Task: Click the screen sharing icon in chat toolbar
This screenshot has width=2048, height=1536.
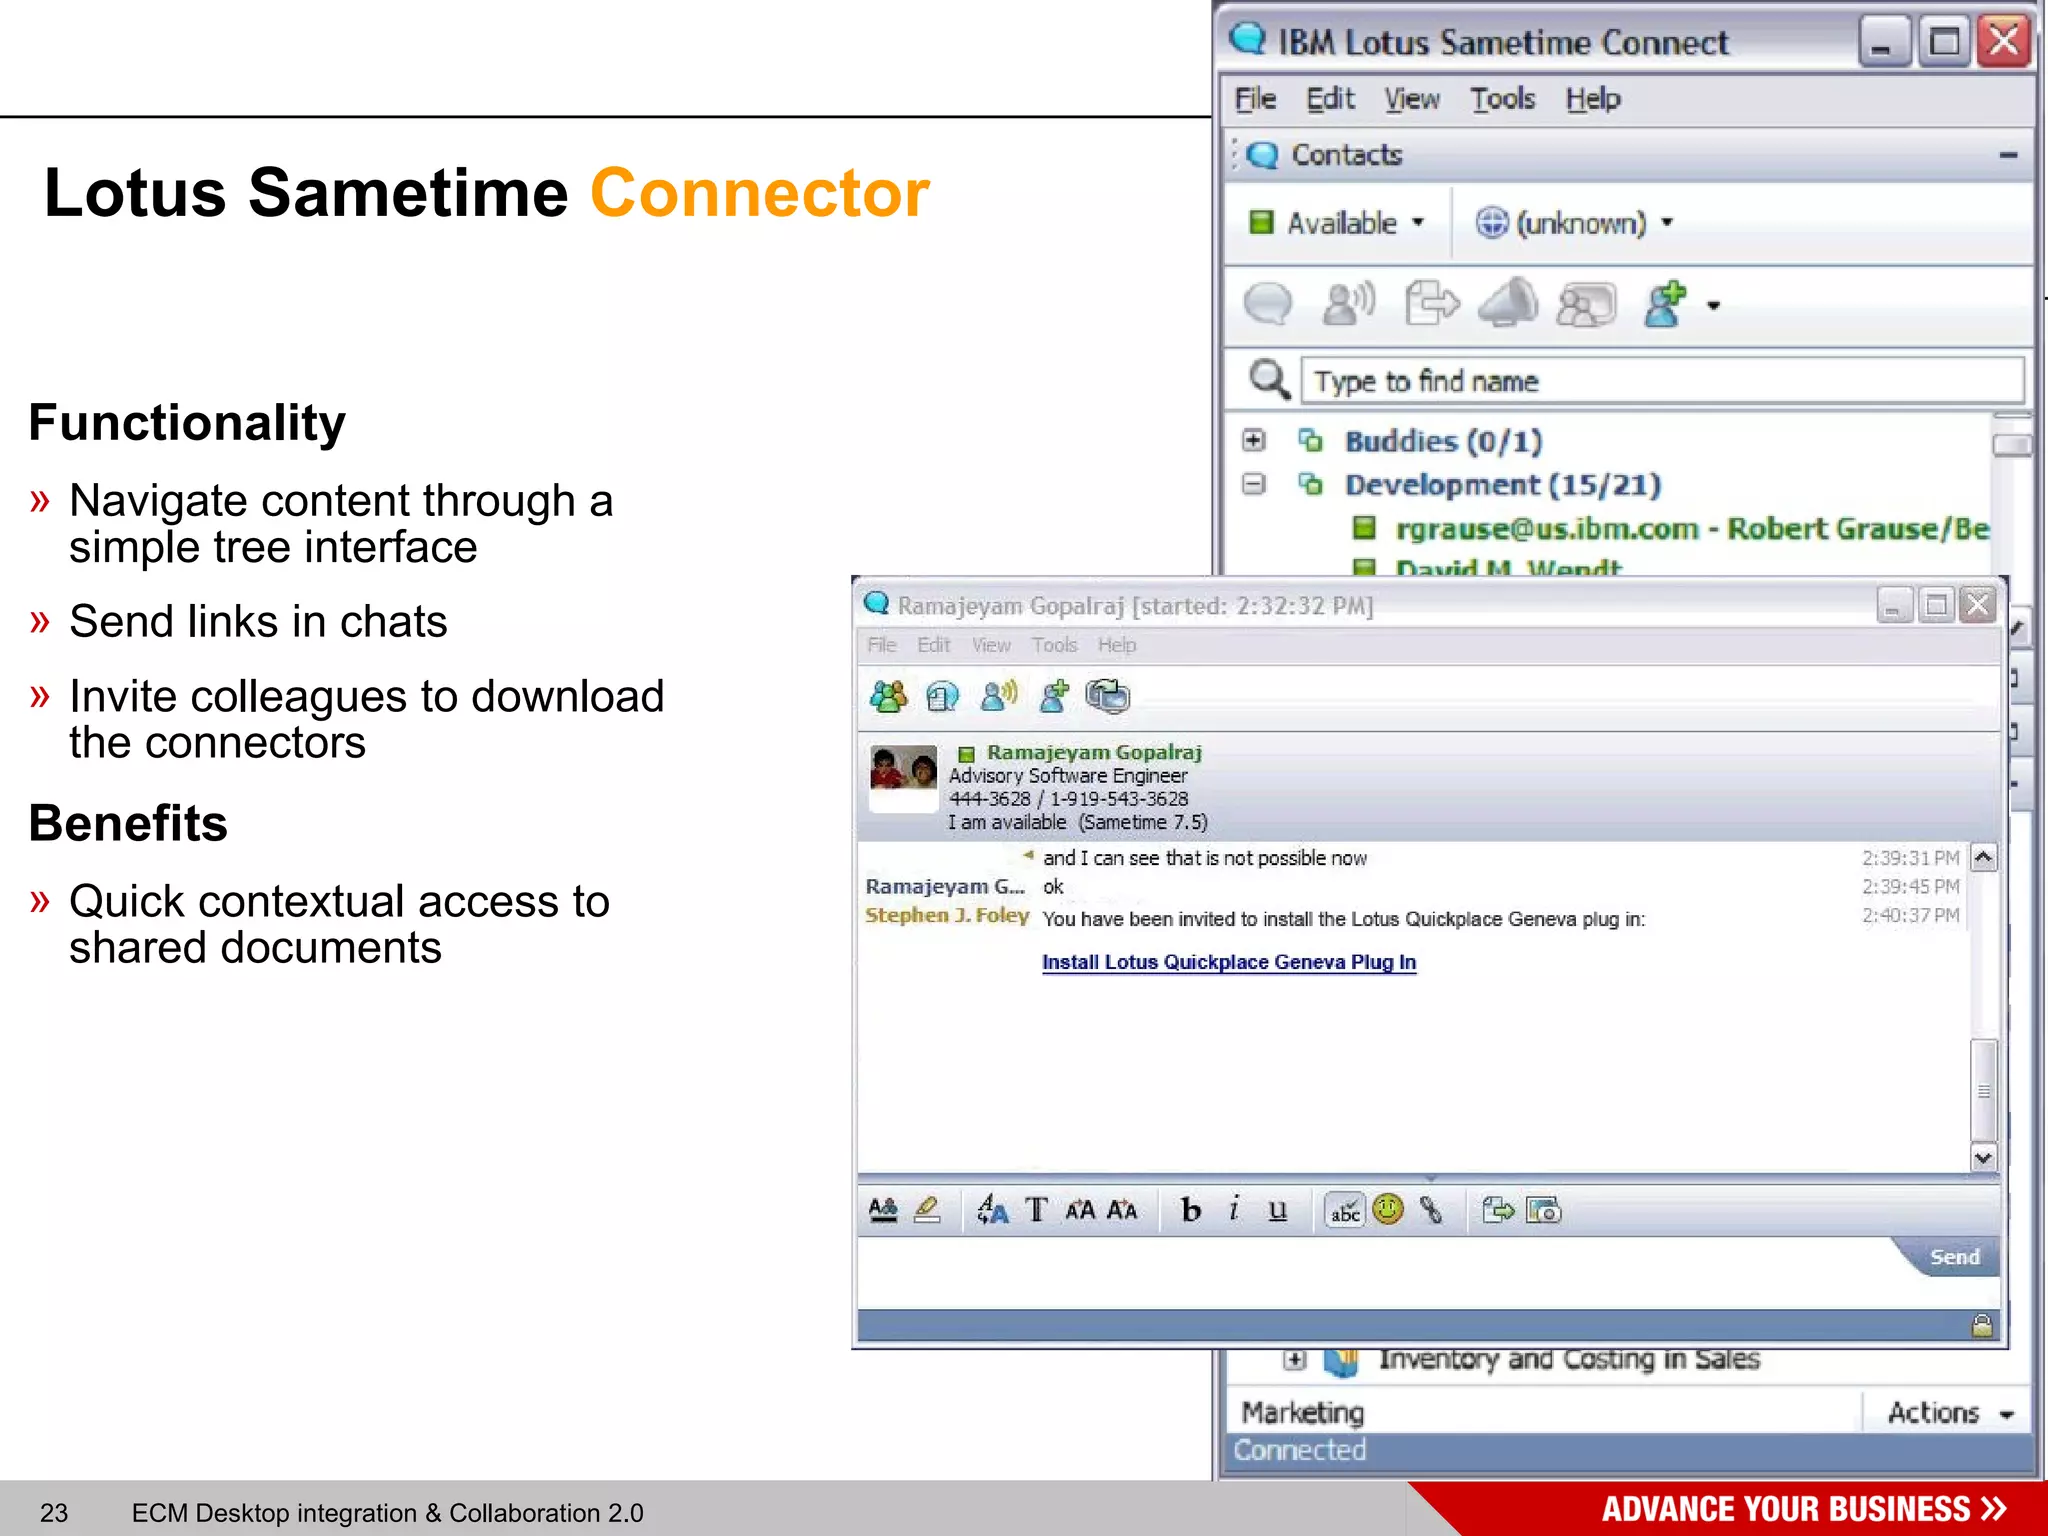Action: pyautogui.click(x=1108, y=695)
